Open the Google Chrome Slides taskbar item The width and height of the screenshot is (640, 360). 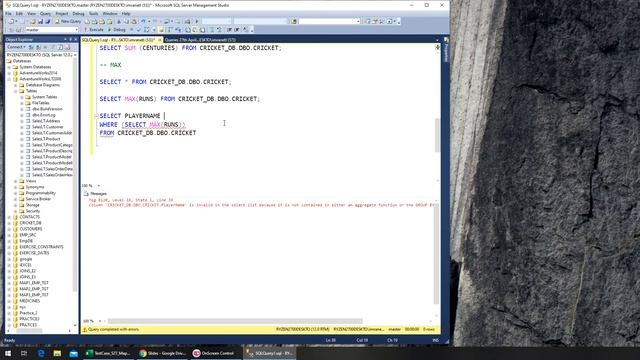[162, 353]
